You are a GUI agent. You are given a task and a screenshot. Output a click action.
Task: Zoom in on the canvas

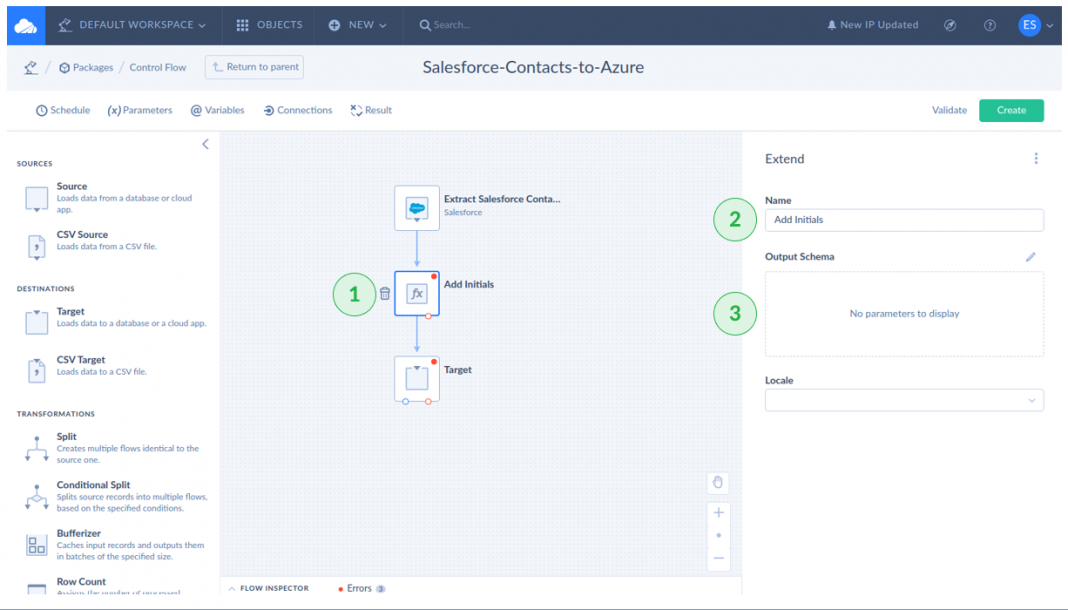coord(718,513)
